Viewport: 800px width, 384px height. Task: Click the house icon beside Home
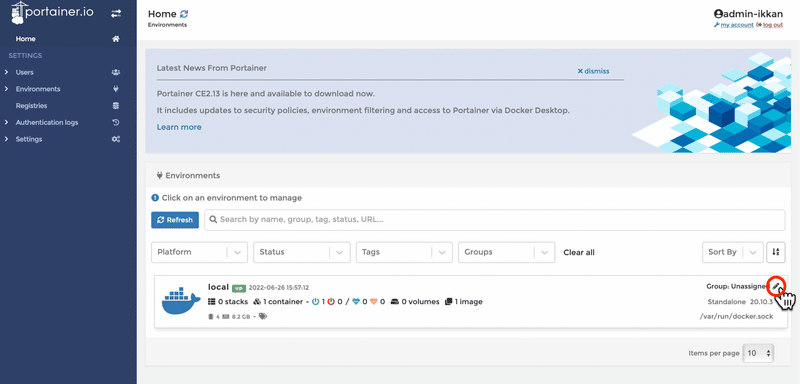(x=116, y=39)
